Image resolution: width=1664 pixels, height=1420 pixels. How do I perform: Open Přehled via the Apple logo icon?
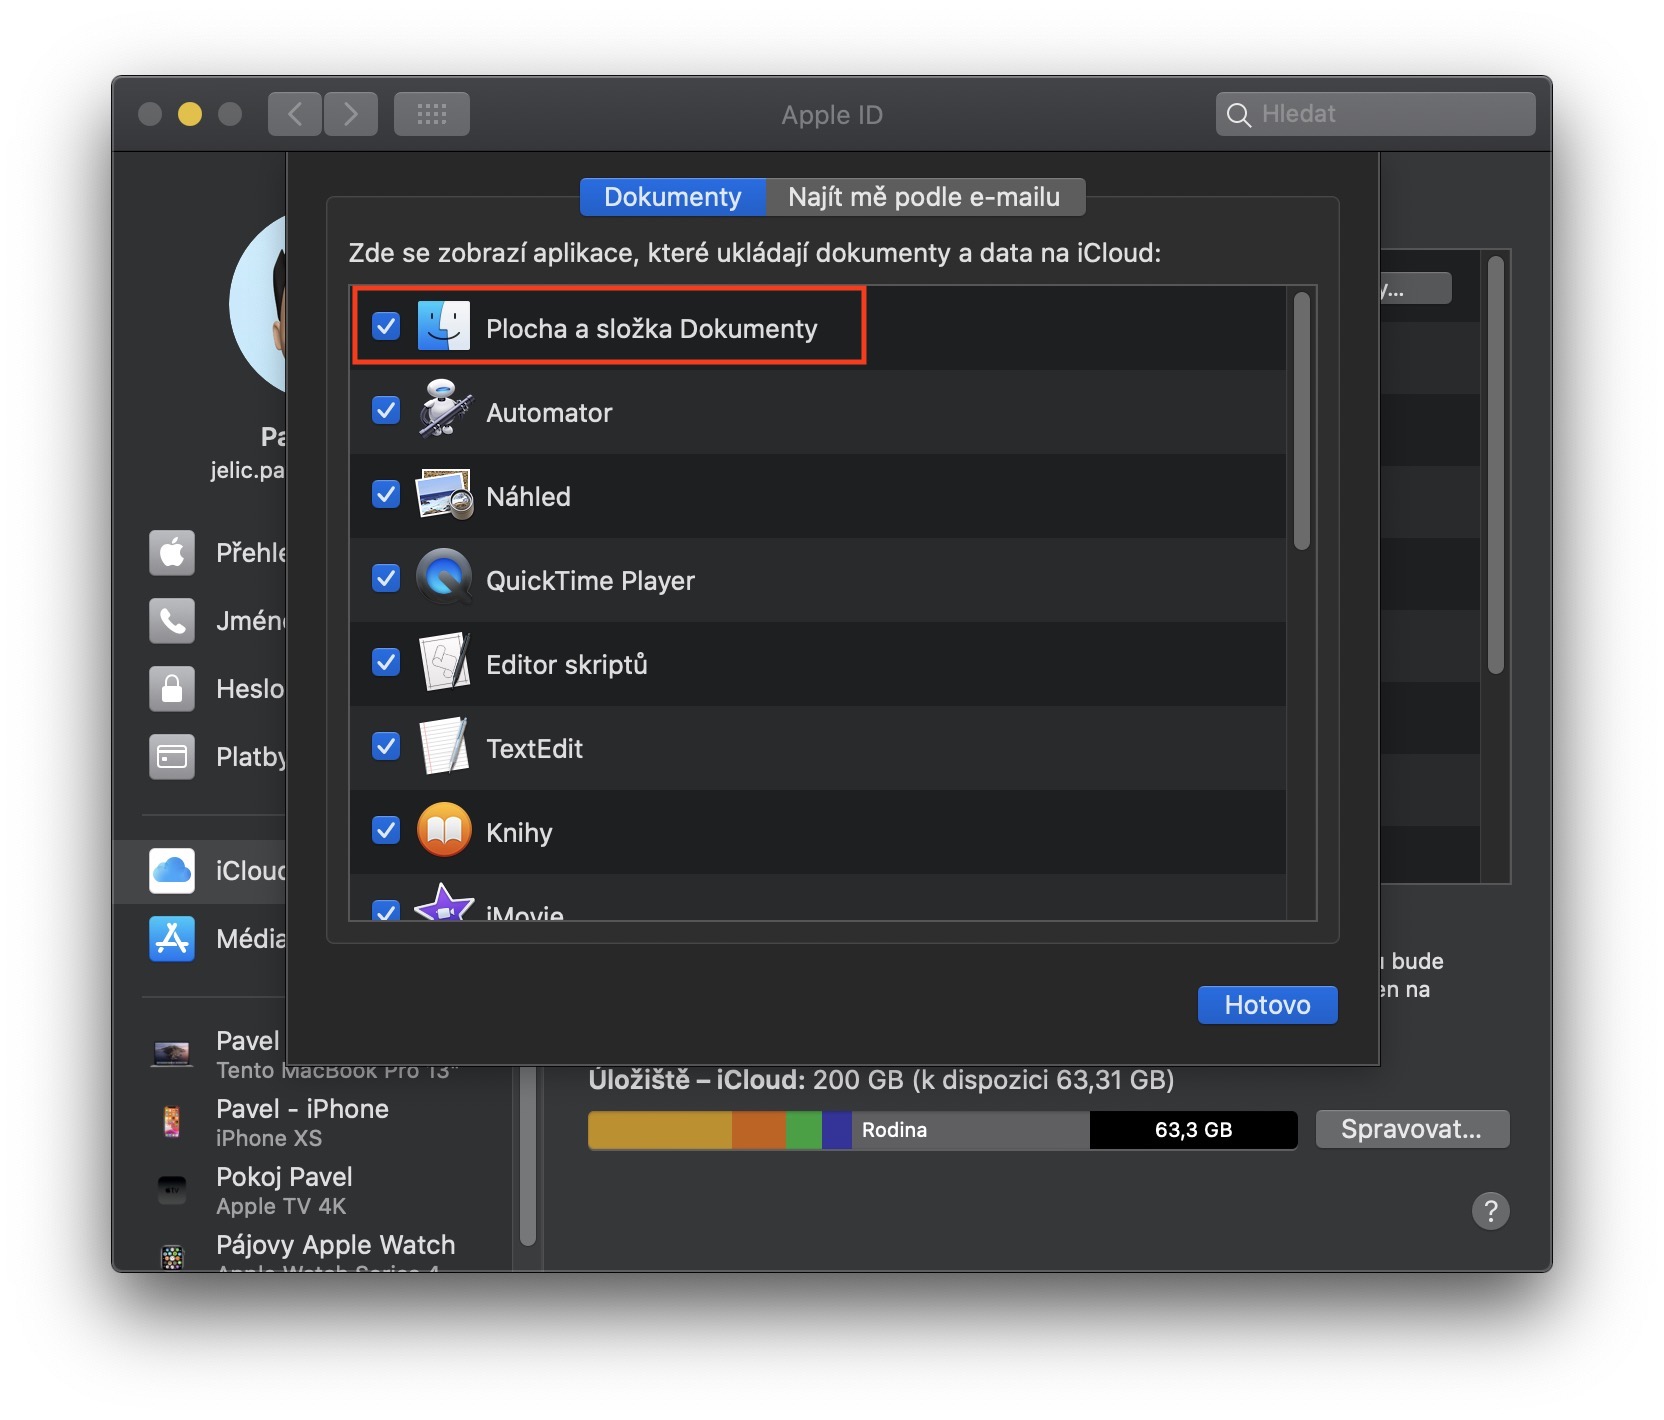point(172,552)
